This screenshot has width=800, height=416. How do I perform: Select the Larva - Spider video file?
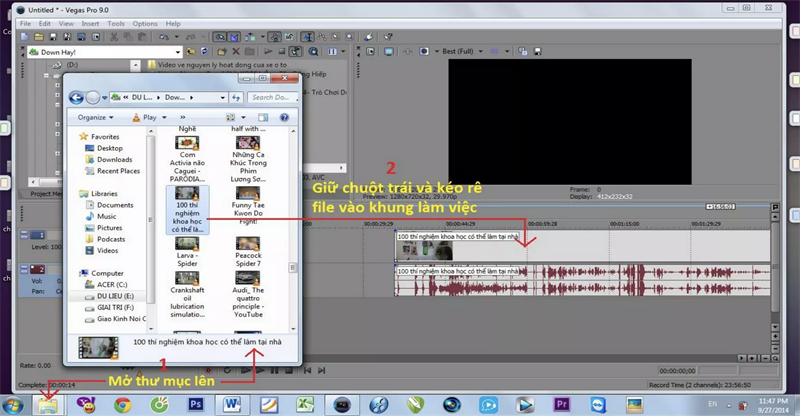click(187, 252)
